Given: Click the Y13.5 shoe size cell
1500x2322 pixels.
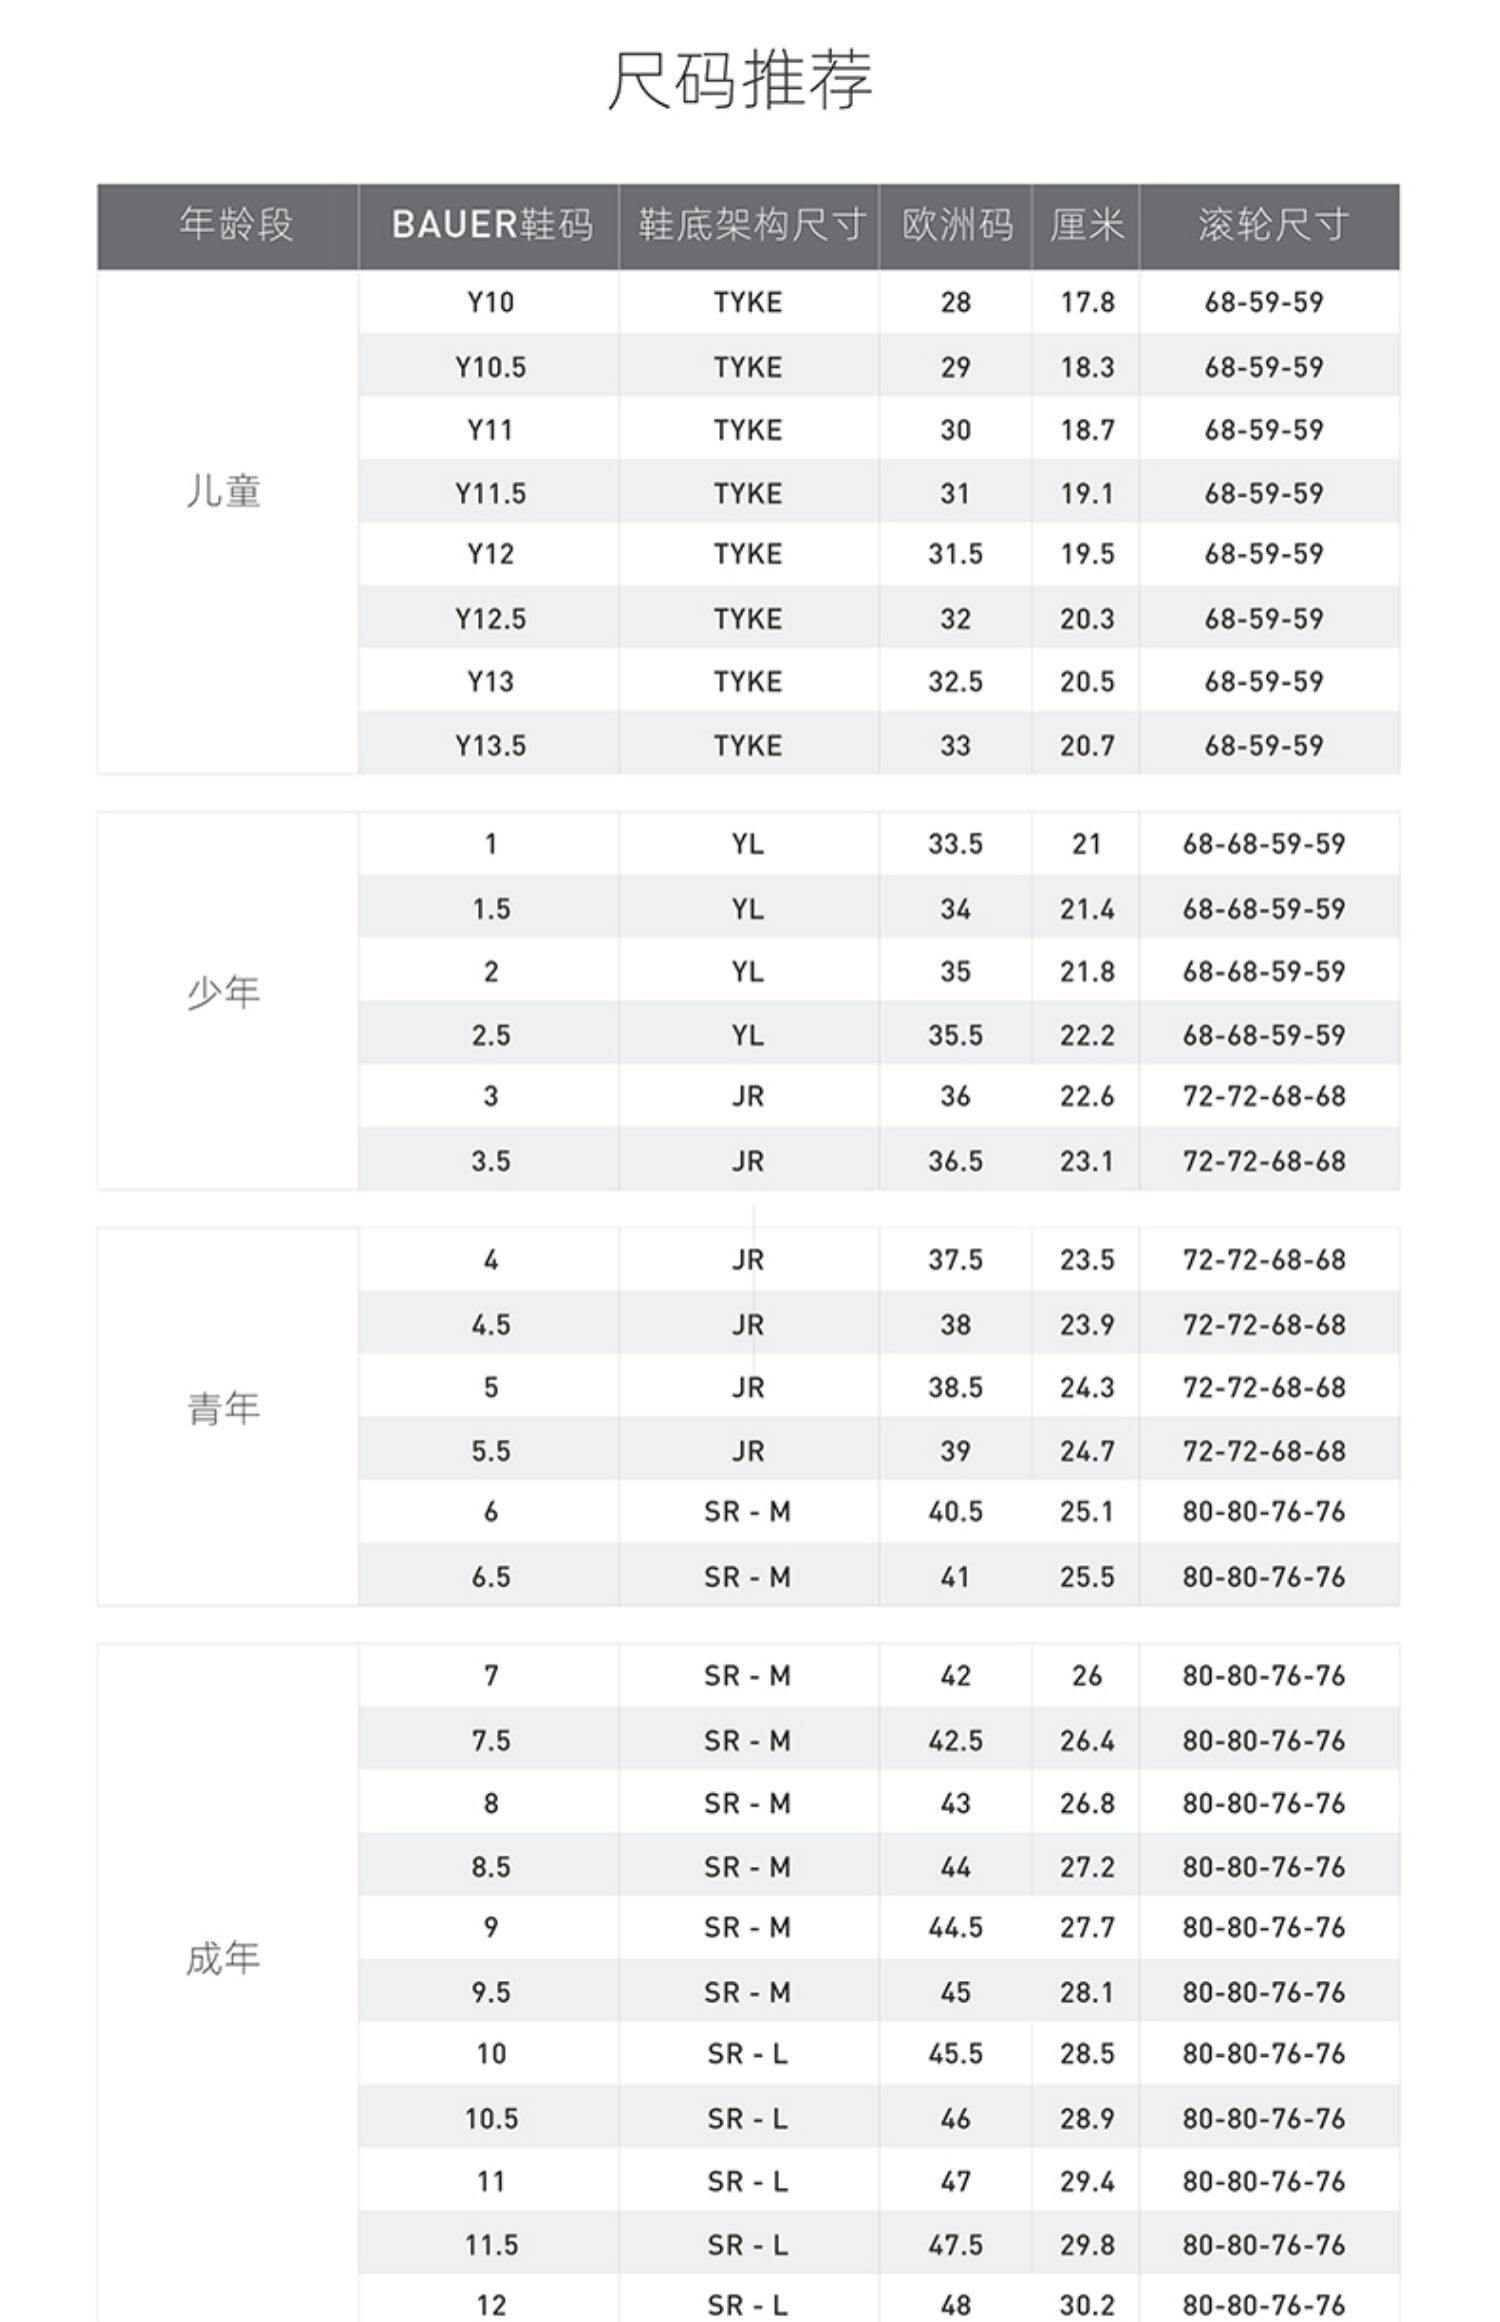Looking at the screenshot, I should tap(490, 745).
